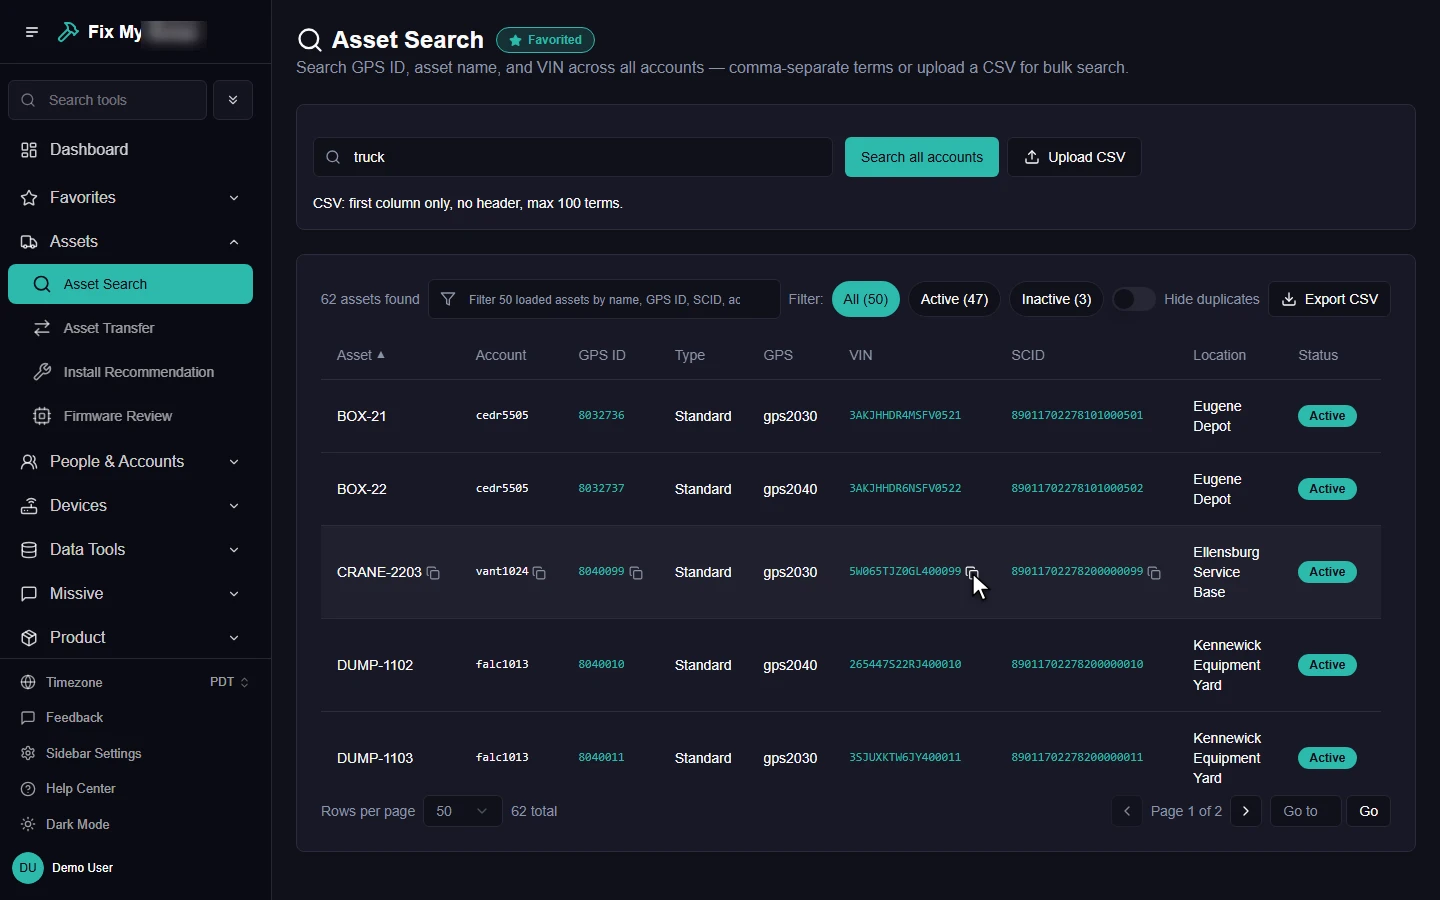Click SCID 89011702278101000502
1440x900 pixels.
(1077, 488)
